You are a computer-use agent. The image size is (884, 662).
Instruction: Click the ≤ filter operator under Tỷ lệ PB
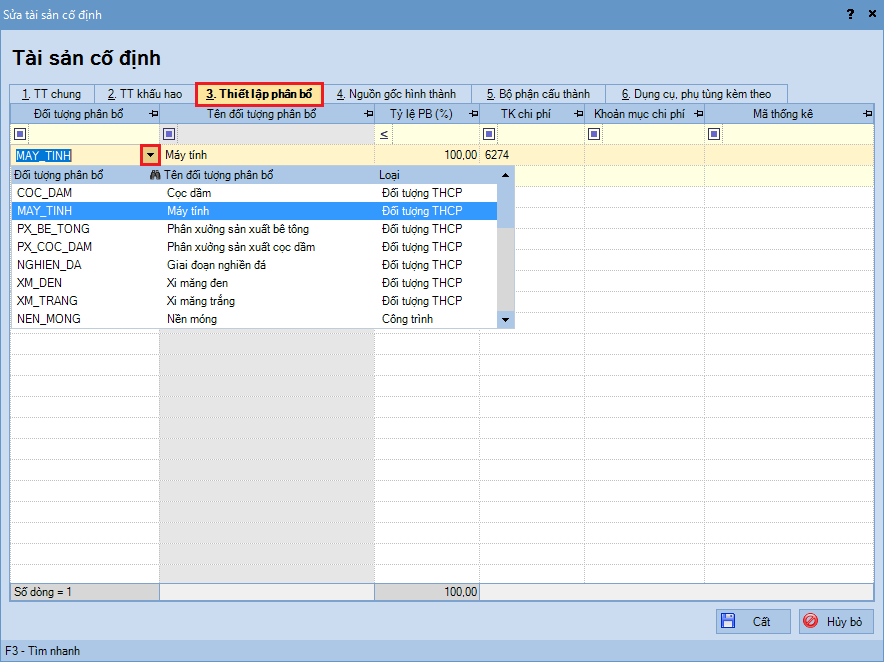point(384,134)
